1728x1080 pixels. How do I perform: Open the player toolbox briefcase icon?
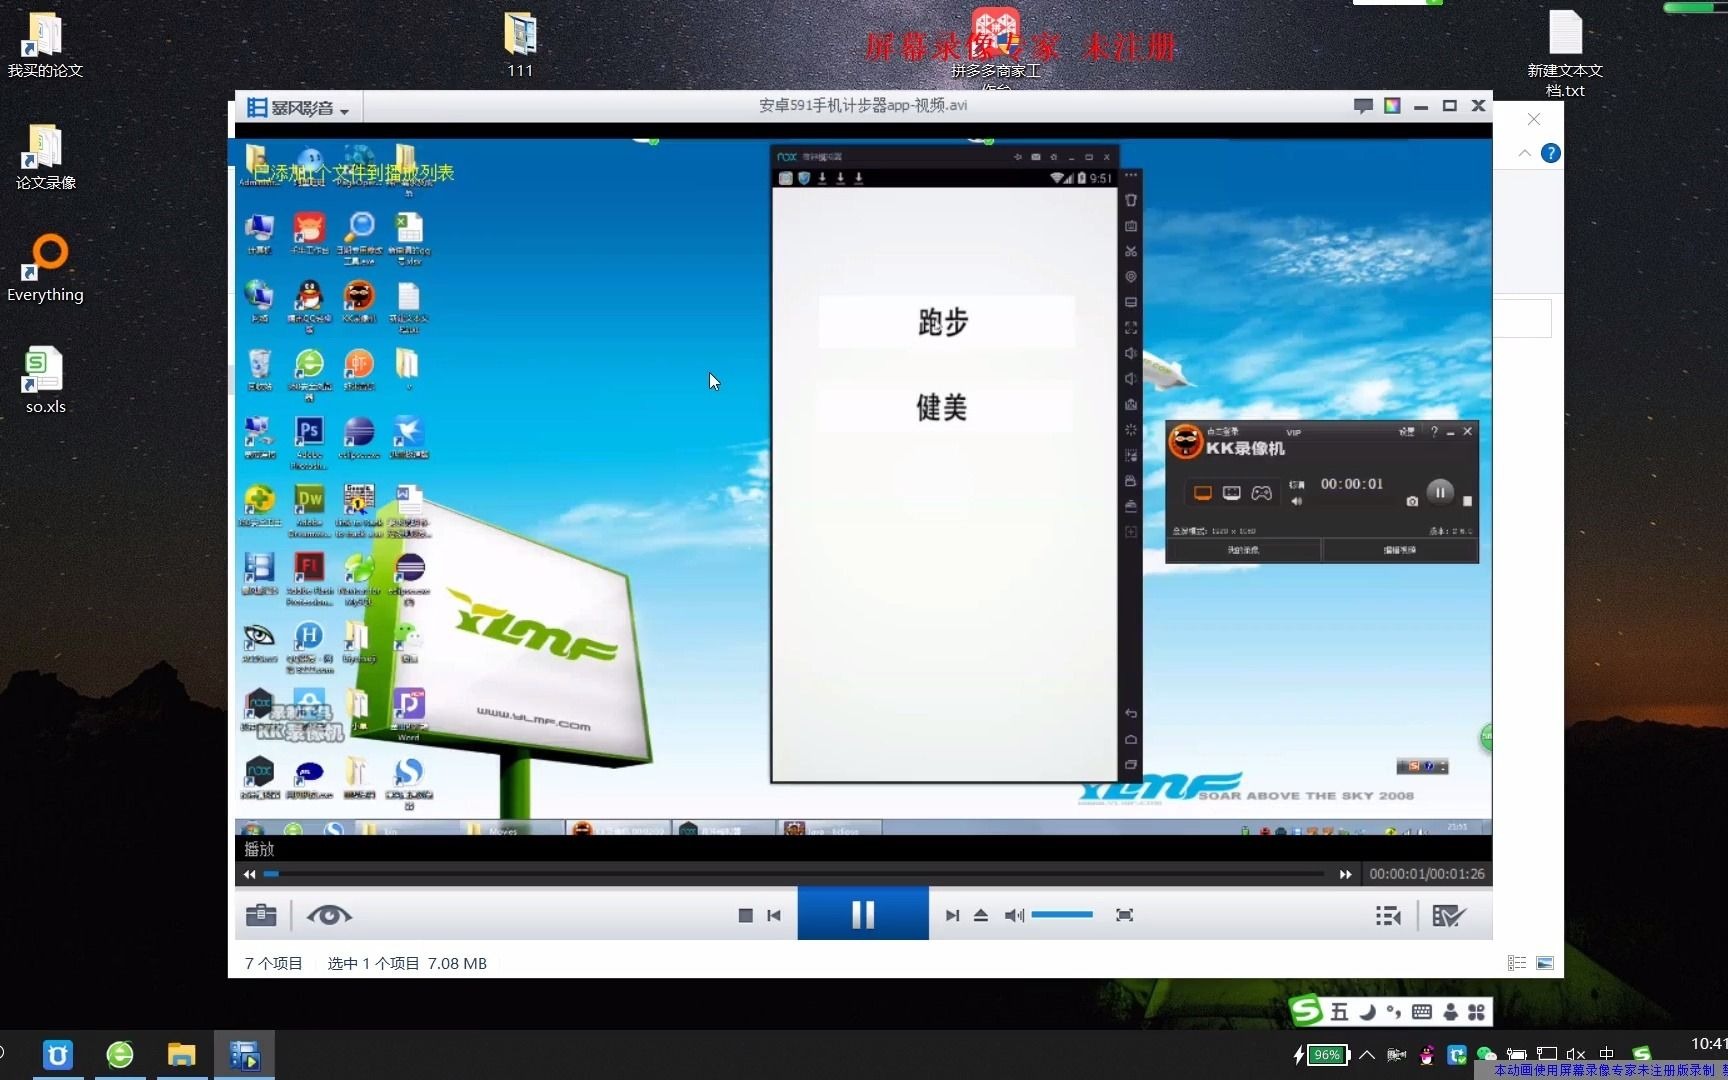261,915
